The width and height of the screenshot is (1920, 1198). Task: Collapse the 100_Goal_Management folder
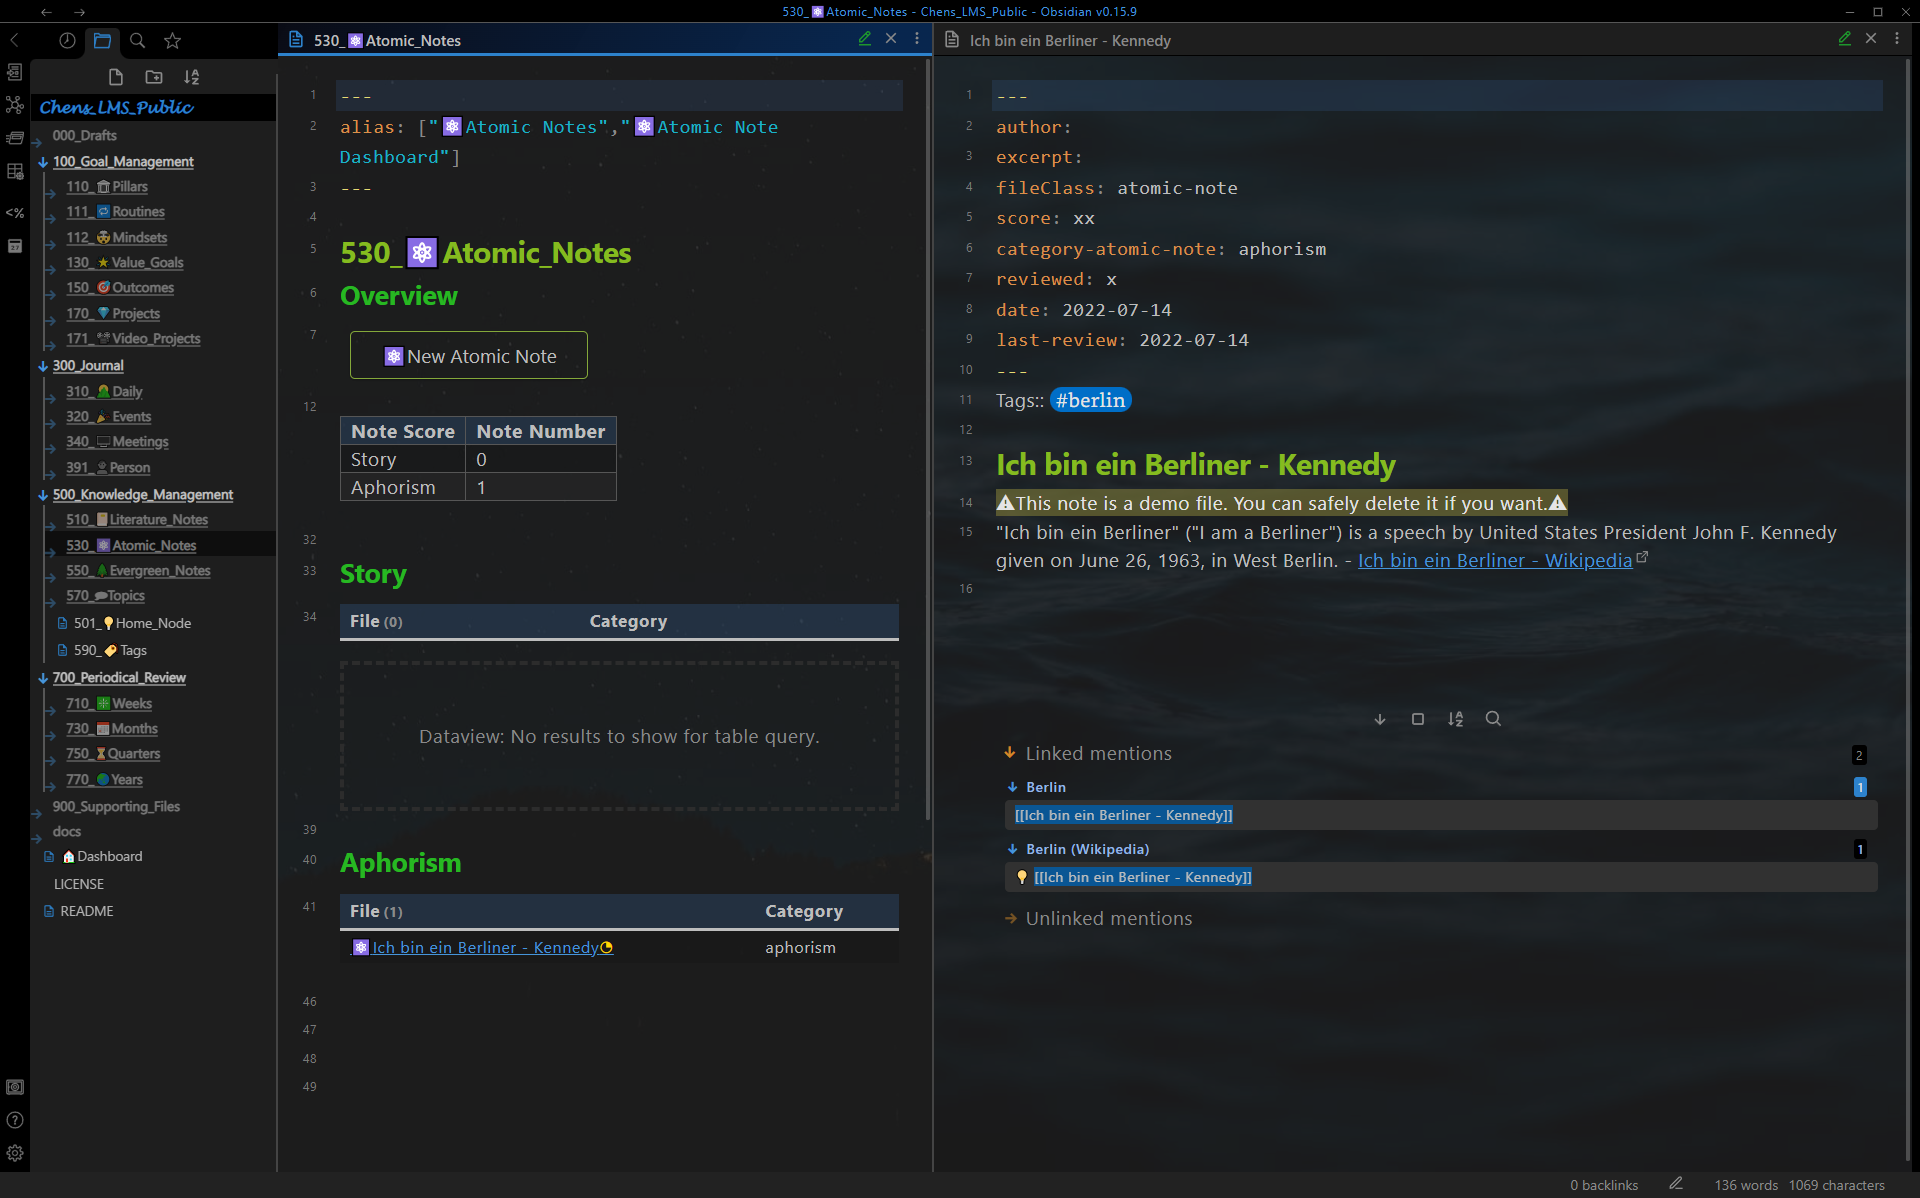(x=43, y=162)
